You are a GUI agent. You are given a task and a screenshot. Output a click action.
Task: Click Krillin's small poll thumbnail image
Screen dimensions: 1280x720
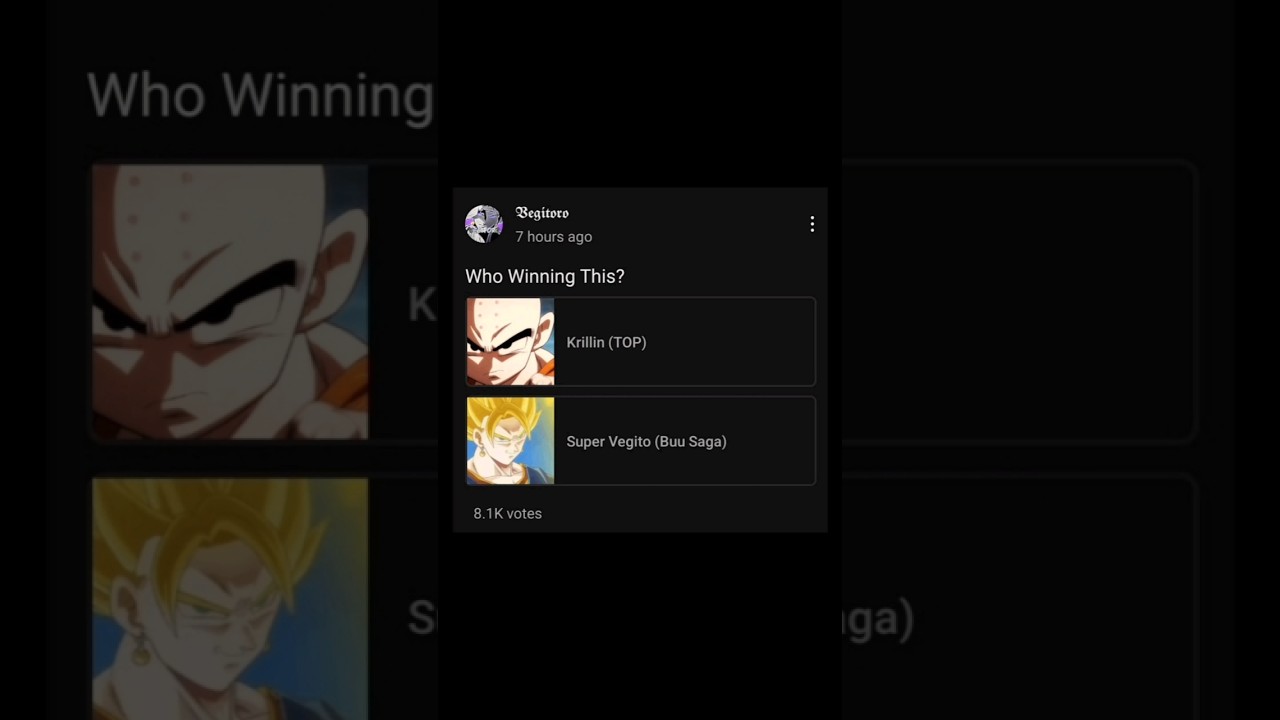[x=510, y=342]
